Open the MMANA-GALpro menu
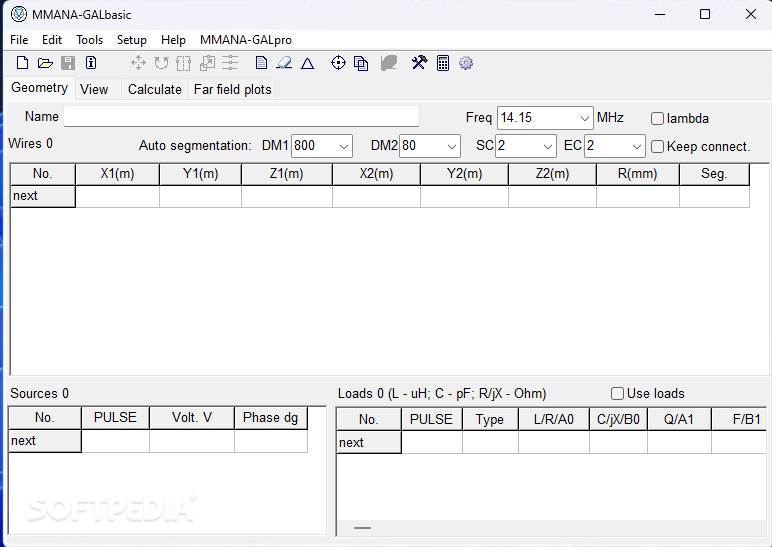The height and width of the screenshot is (547, 772). click(246, 40)
